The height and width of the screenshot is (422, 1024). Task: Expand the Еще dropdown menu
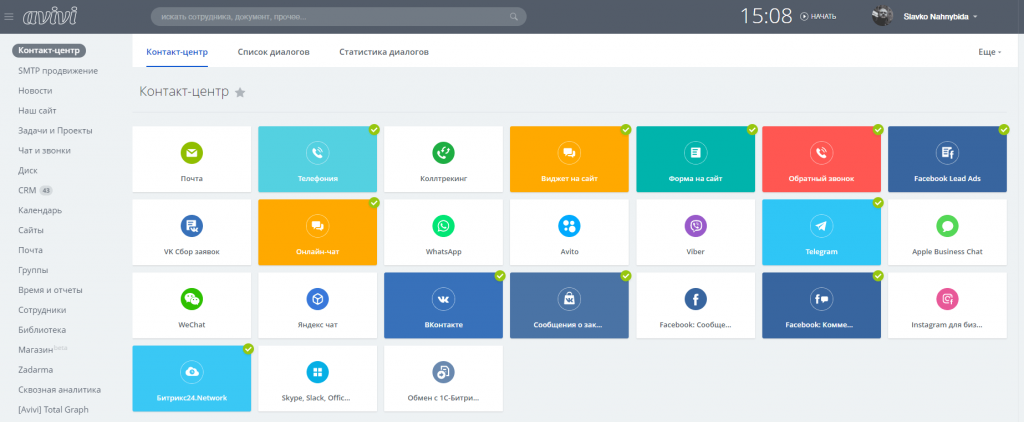(989, 52)
